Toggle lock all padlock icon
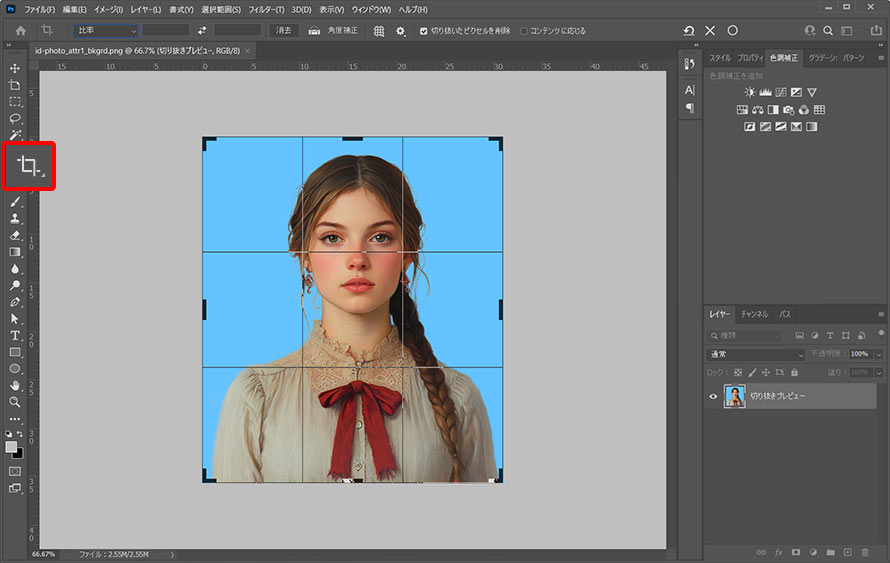 pos(795,372)
